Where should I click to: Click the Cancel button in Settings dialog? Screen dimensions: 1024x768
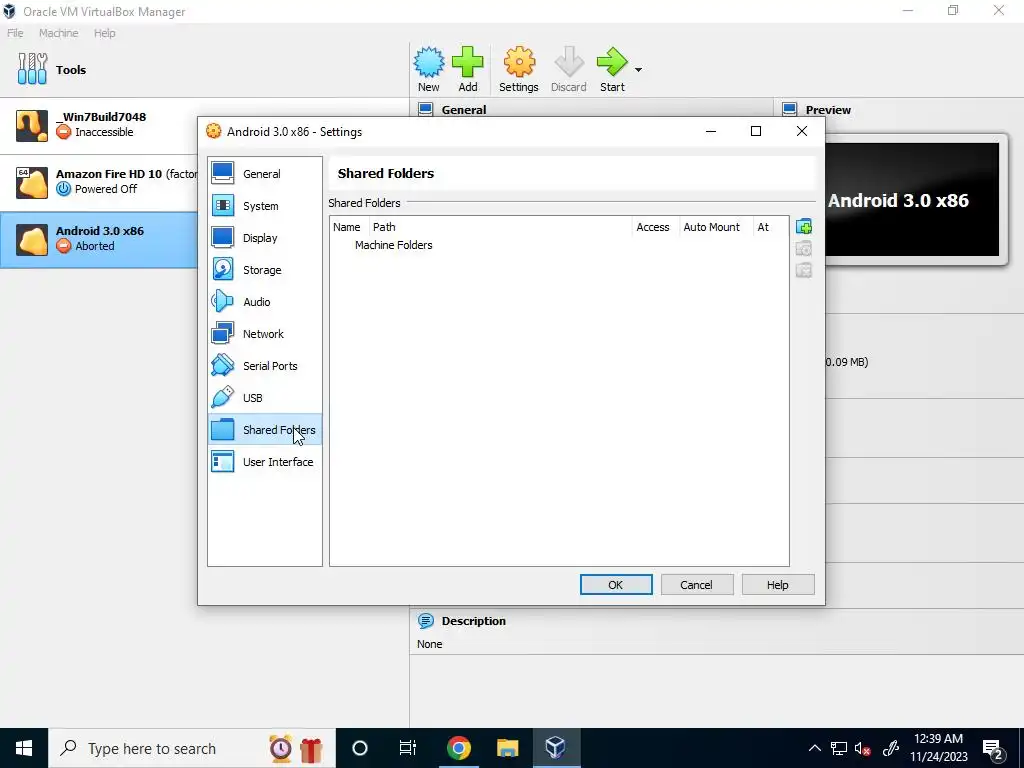click(696, 584)
